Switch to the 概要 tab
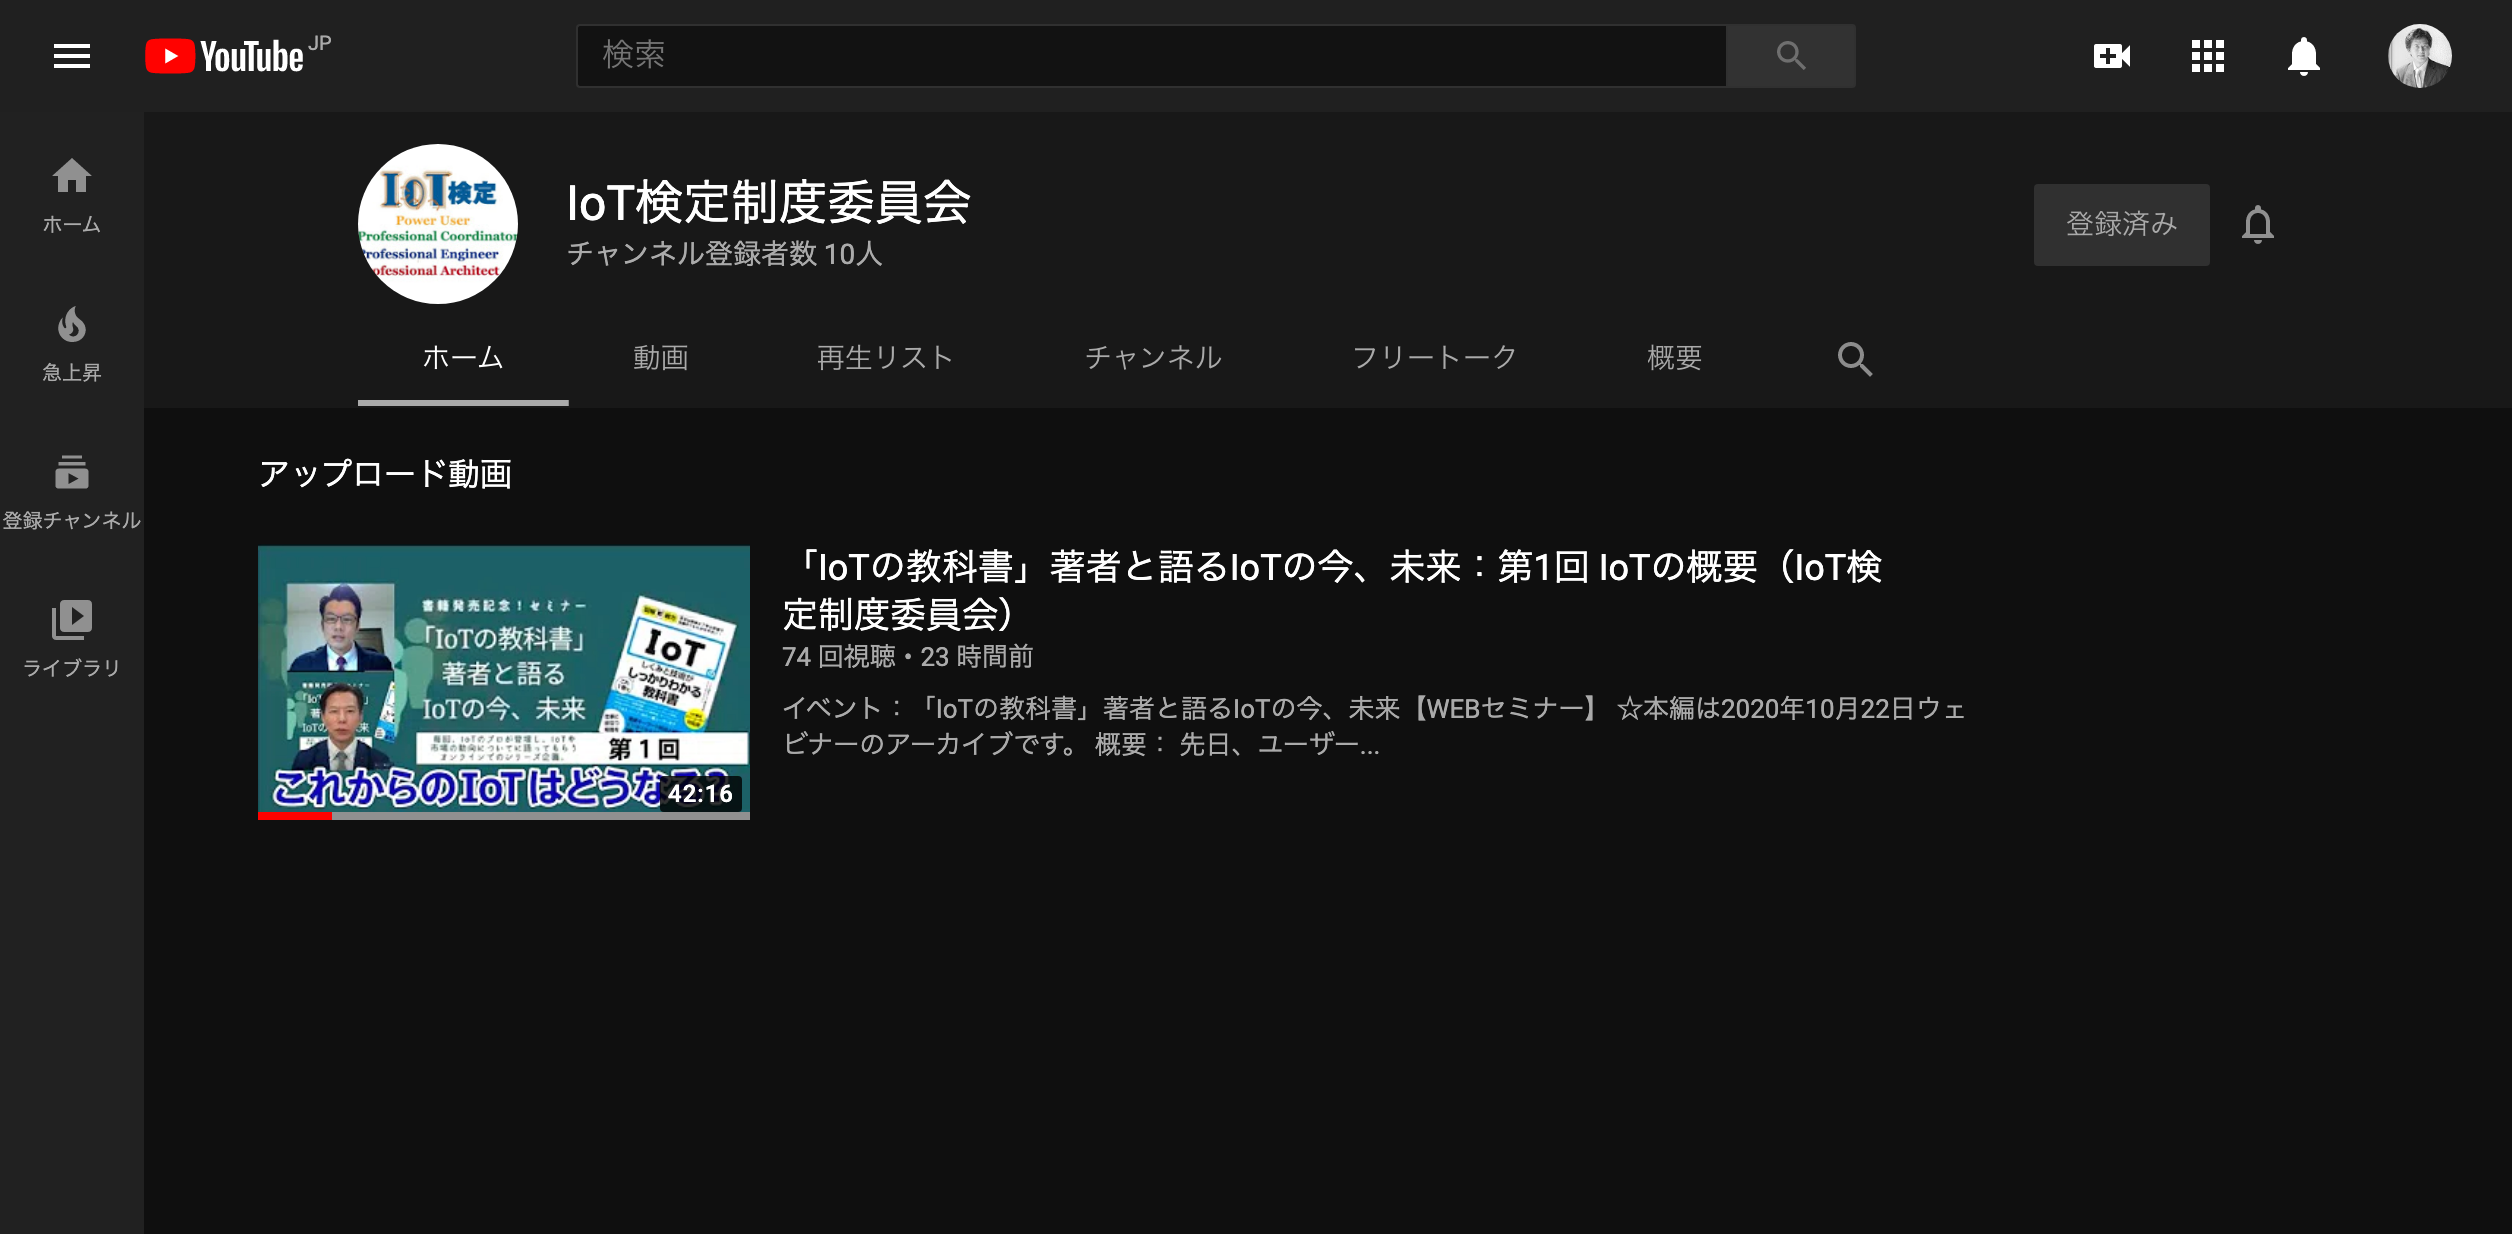Screen dimensions: 2512x1234 [x=1675, y=358]
